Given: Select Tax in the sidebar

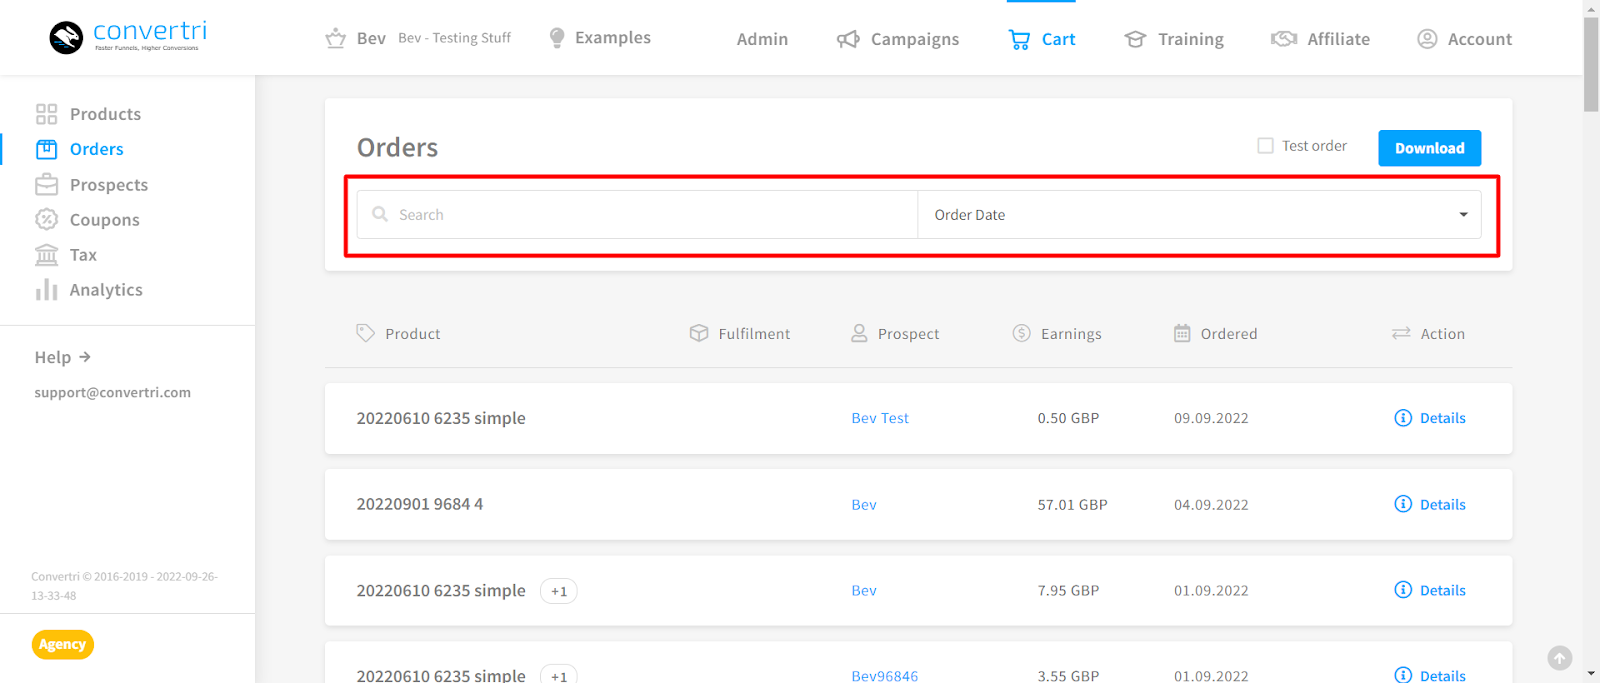Looking at the screenshot, I should click(83, 255).
